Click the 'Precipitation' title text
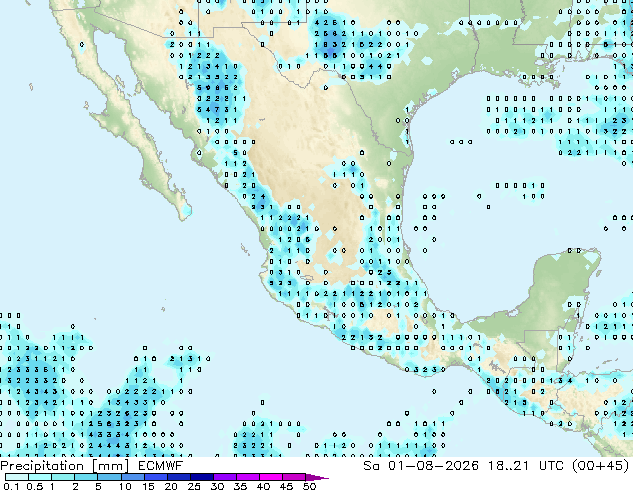This screenshot has width=634, height=490. (x=42, y=466)
